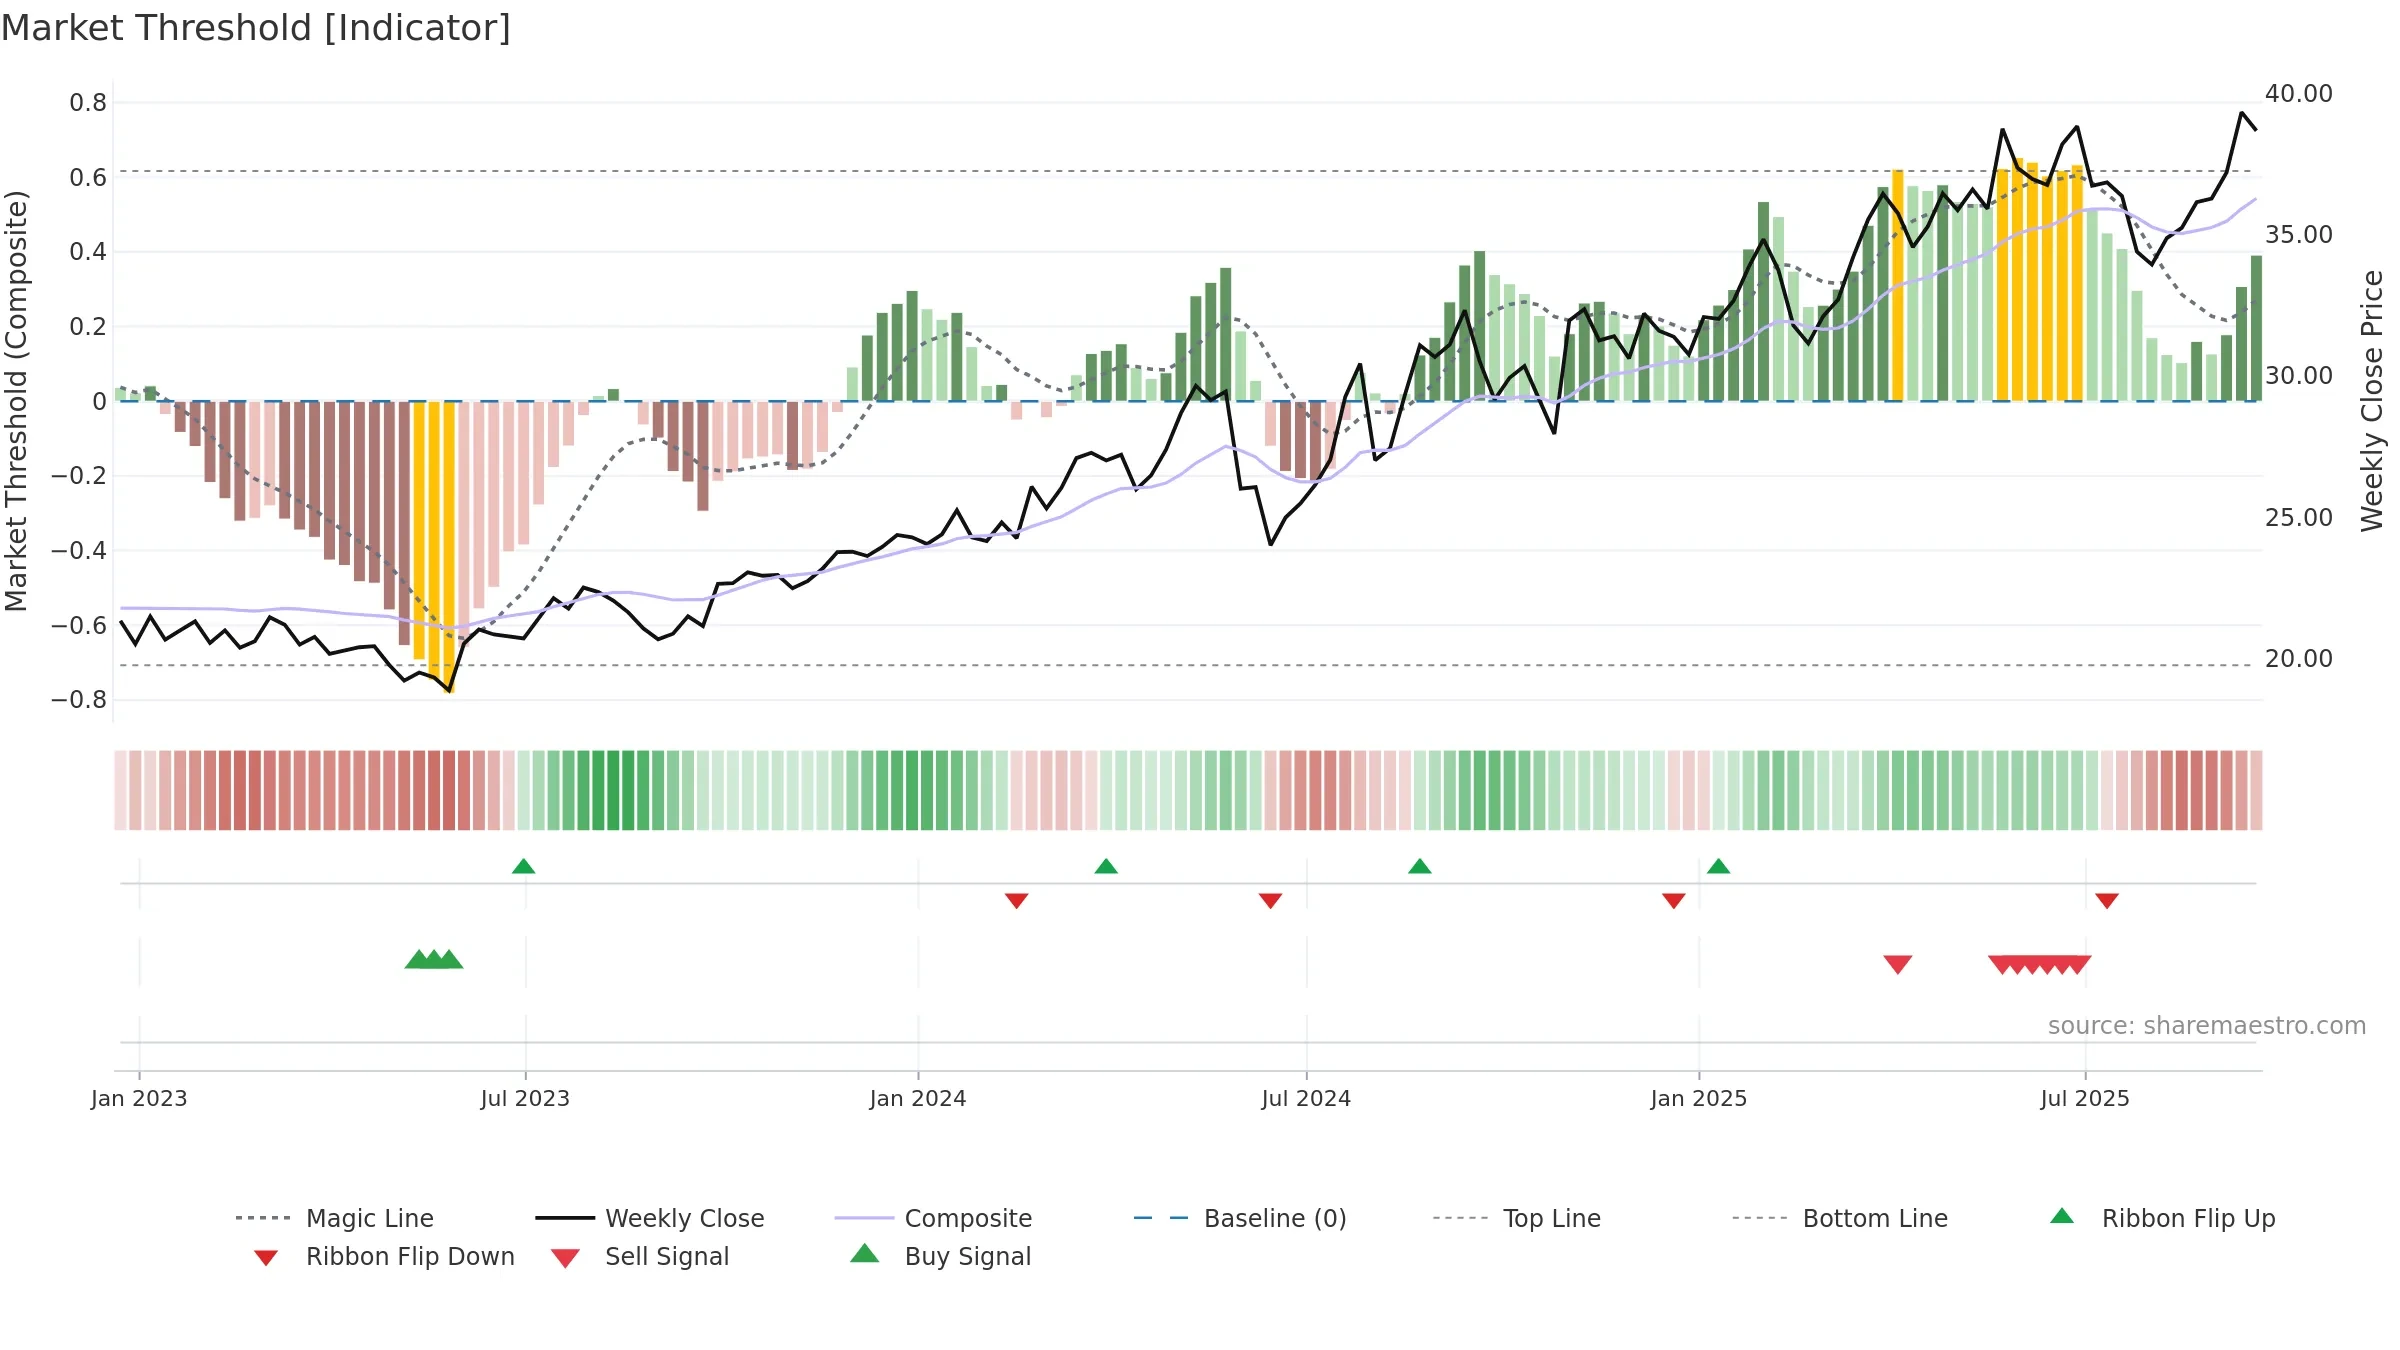
Task: Click the ribbon flip down marker before Jul 2024
Action: 1271,901
